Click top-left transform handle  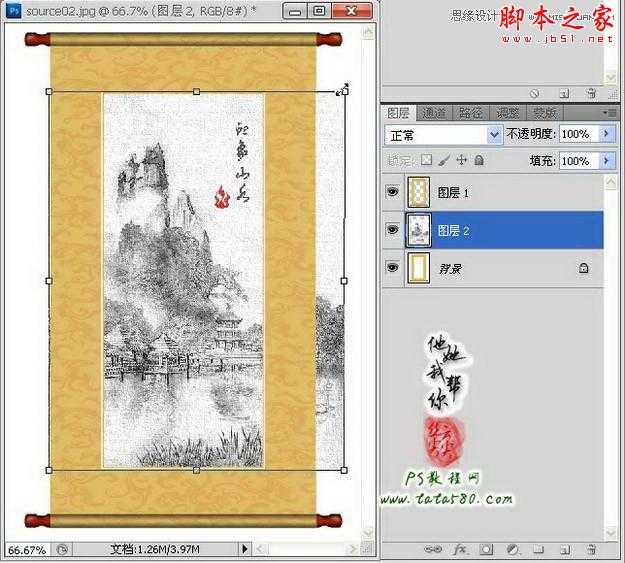pos(49,92)
